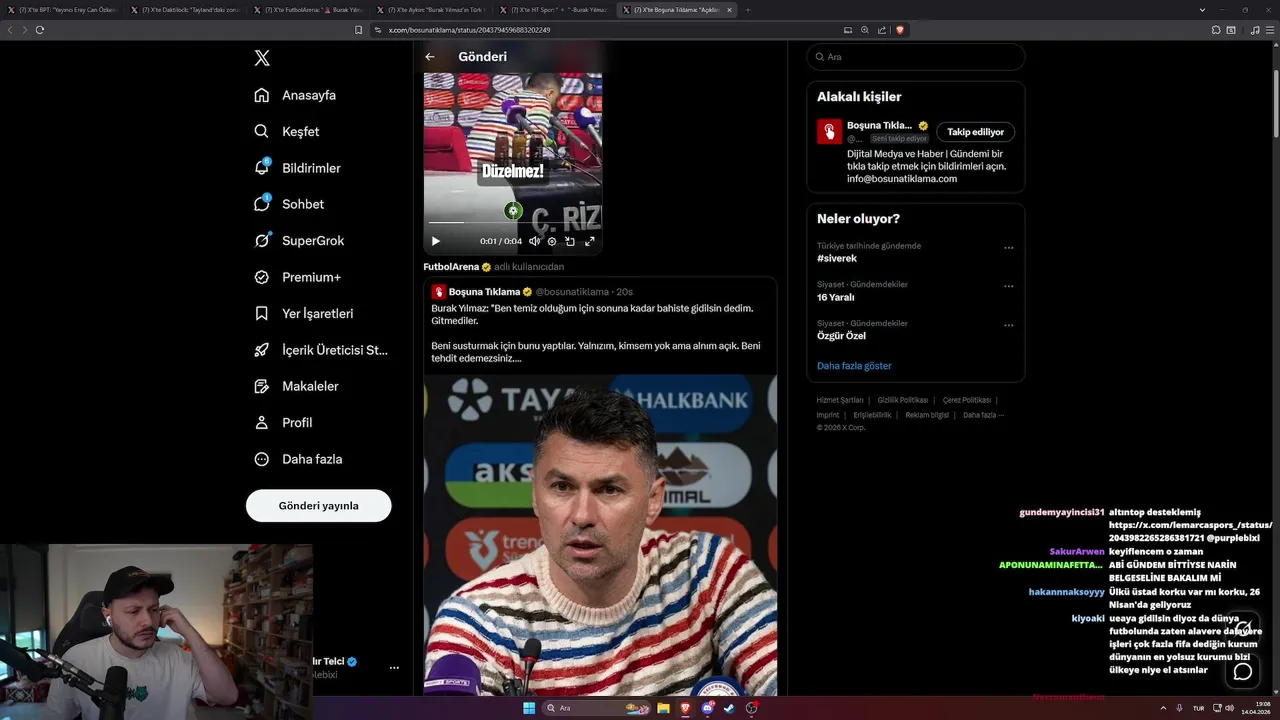Open Profil page
This screenshot has height=720, width=1280.
click(283, 422)
